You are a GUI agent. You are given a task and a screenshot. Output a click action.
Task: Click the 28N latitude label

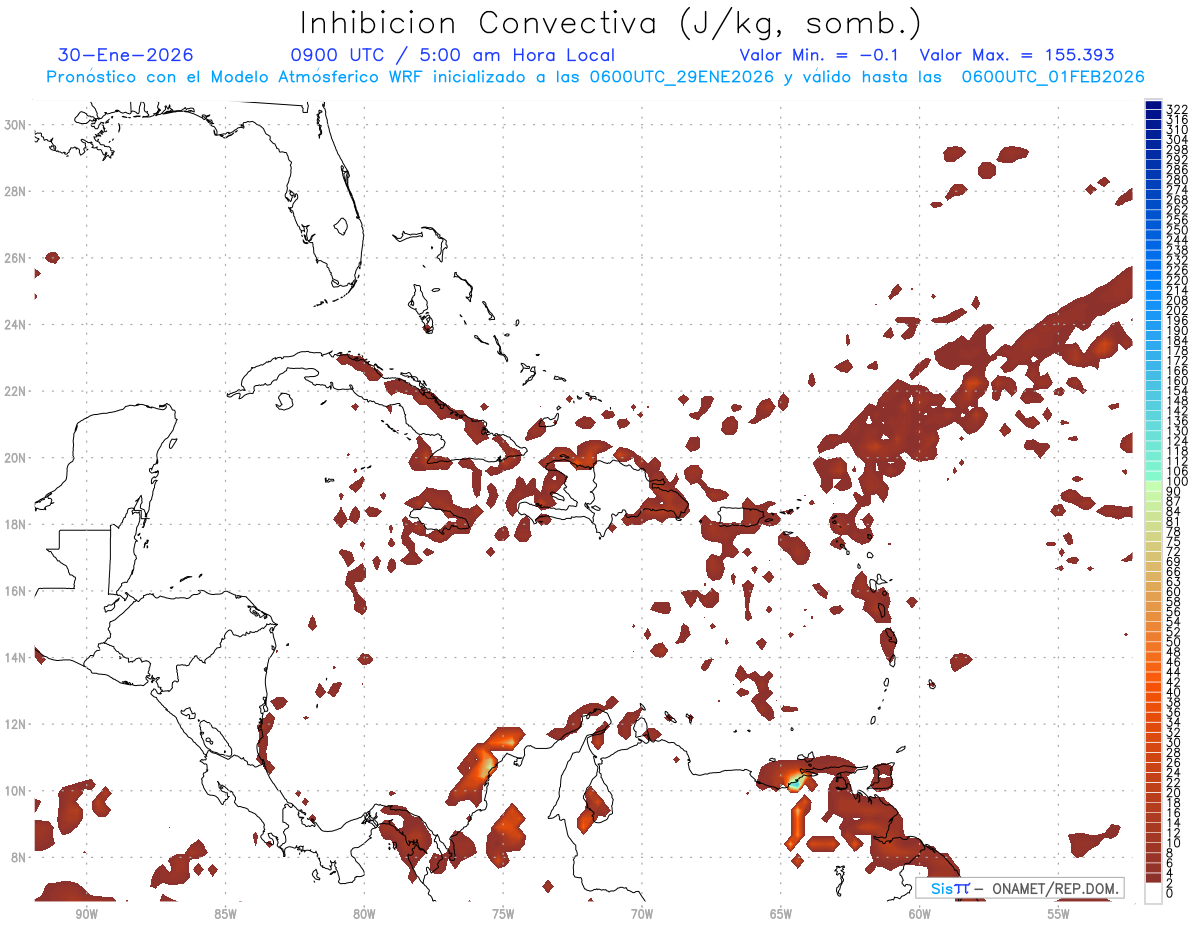(16, 191)
